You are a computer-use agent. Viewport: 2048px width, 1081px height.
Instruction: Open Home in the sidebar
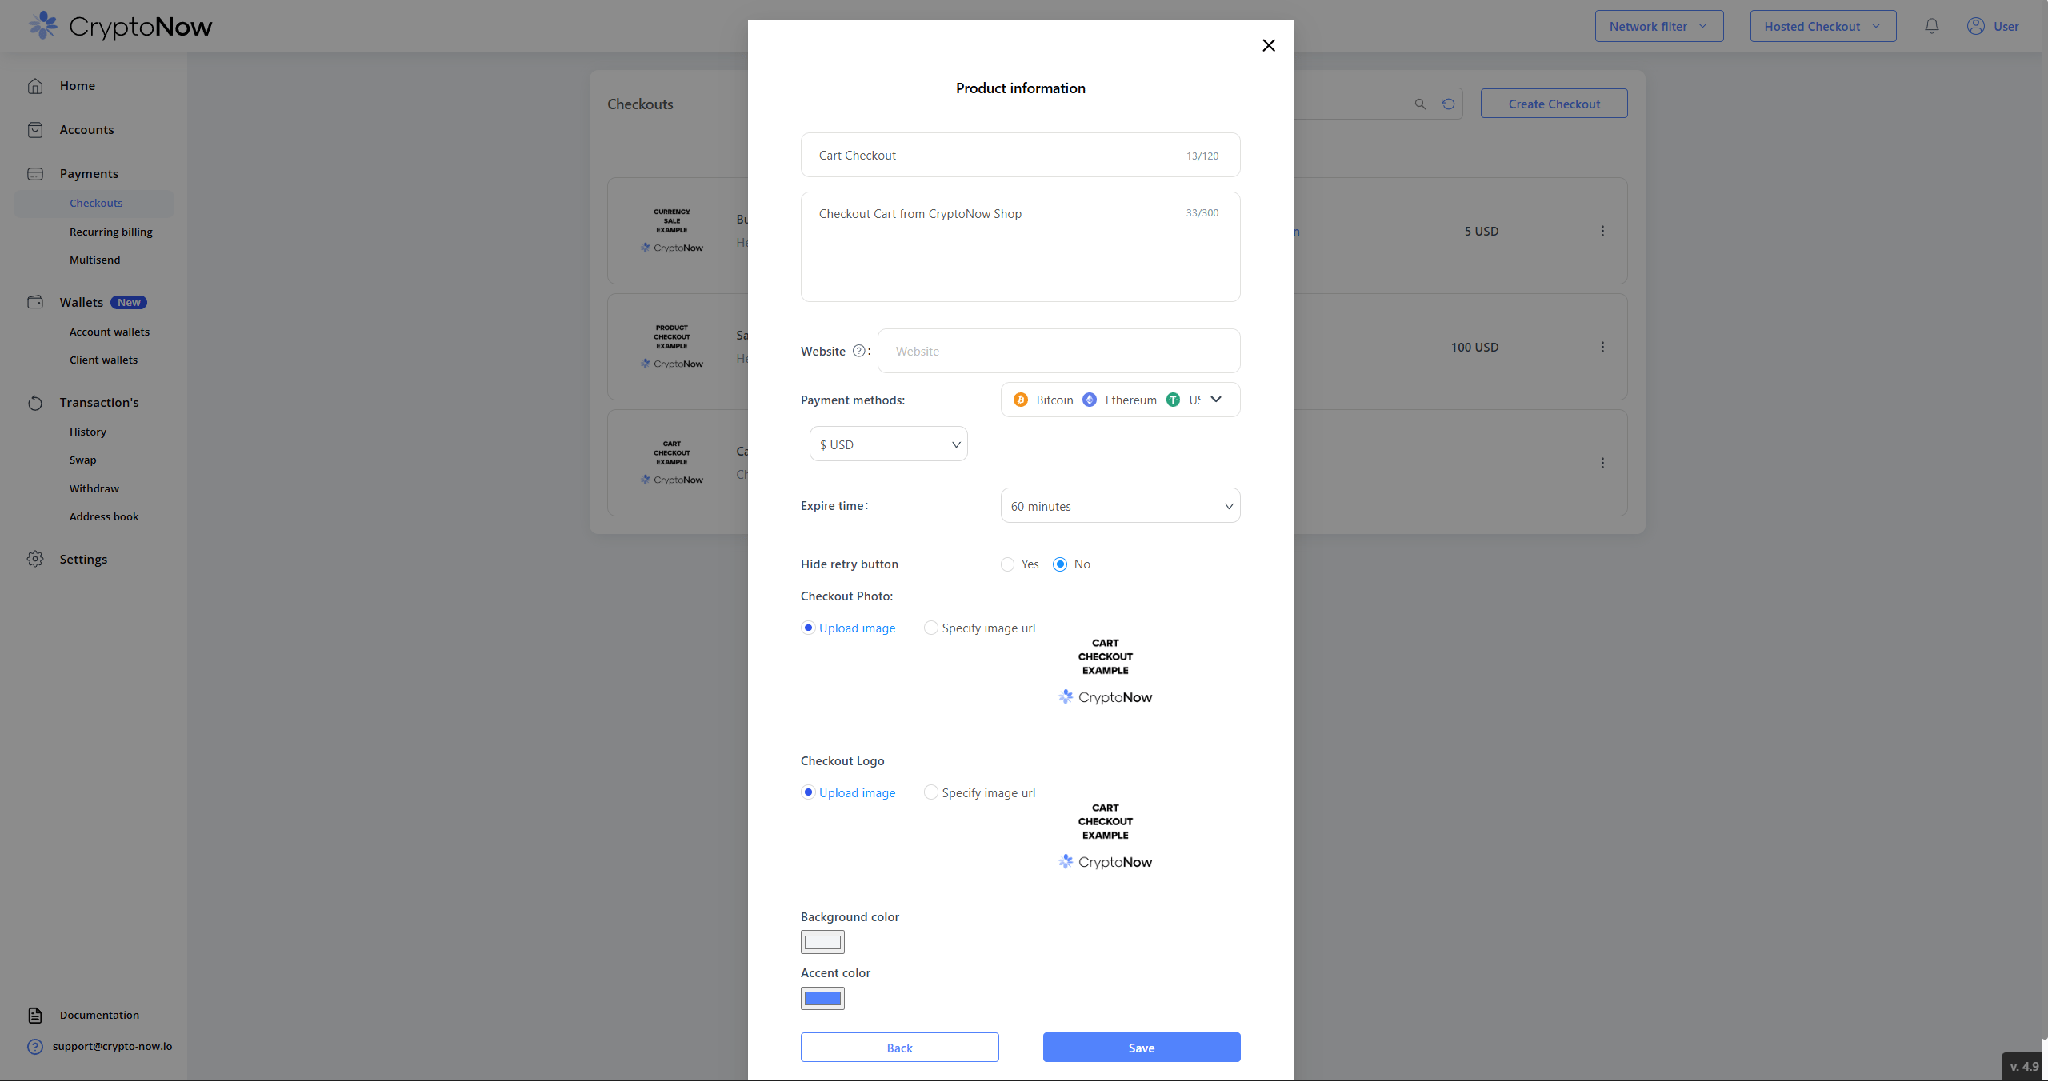[x=77, y=86]
